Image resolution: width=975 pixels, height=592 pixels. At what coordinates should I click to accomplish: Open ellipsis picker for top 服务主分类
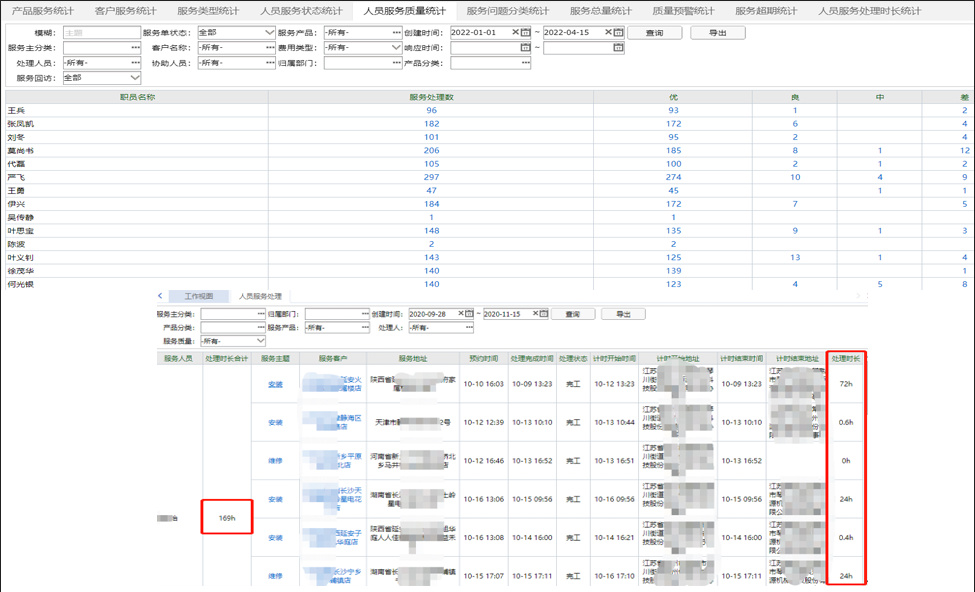coord(135,48)
